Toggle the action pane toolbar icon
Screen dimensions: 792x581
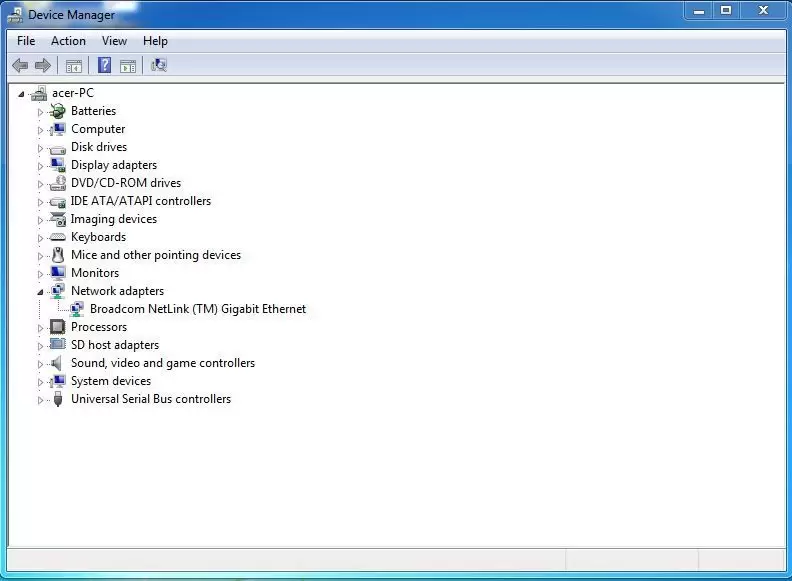128,66
